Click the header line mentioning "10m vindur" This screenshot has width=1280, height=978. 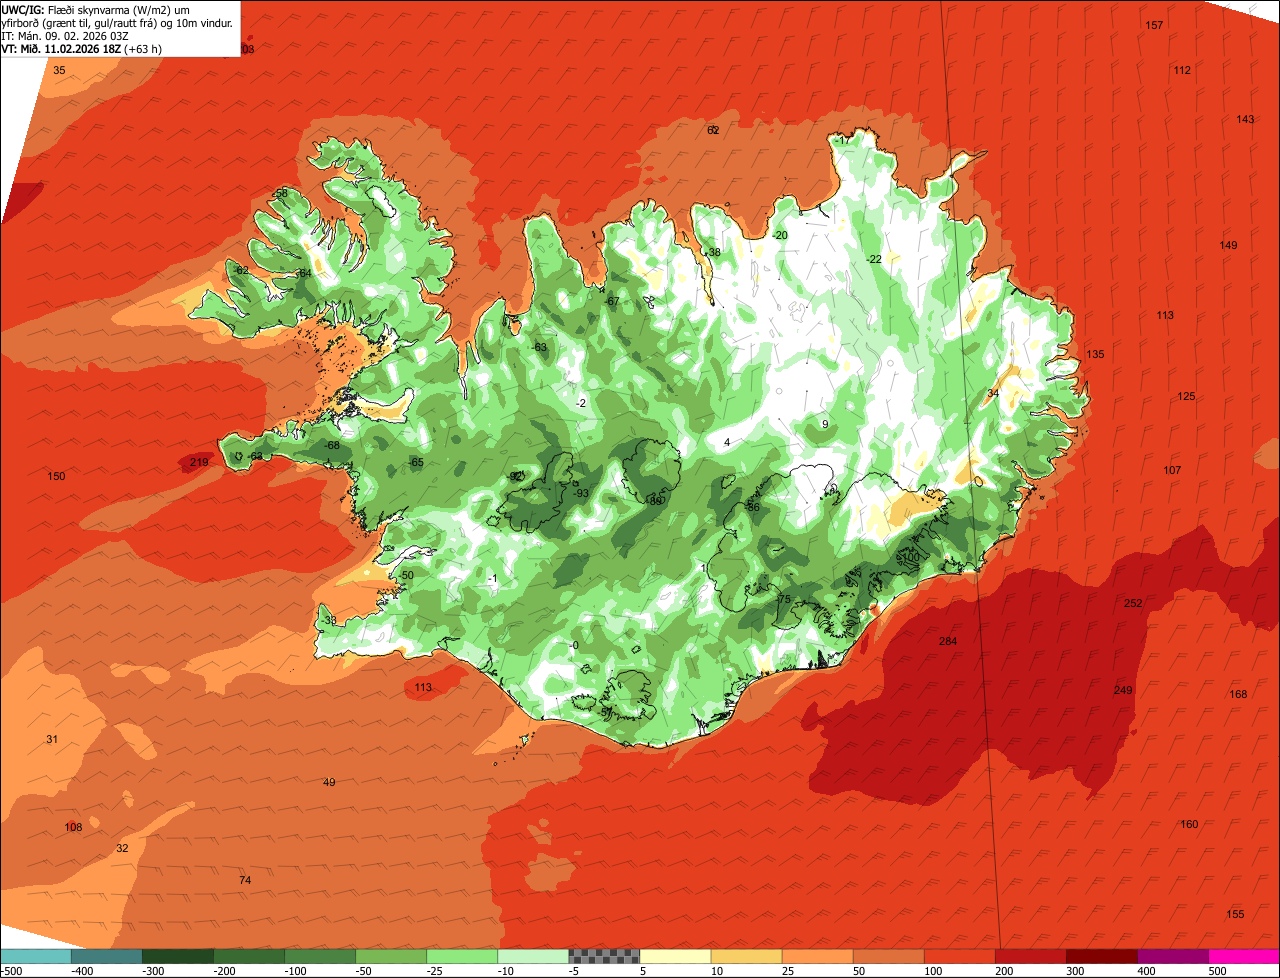click(x=117, y=23)
